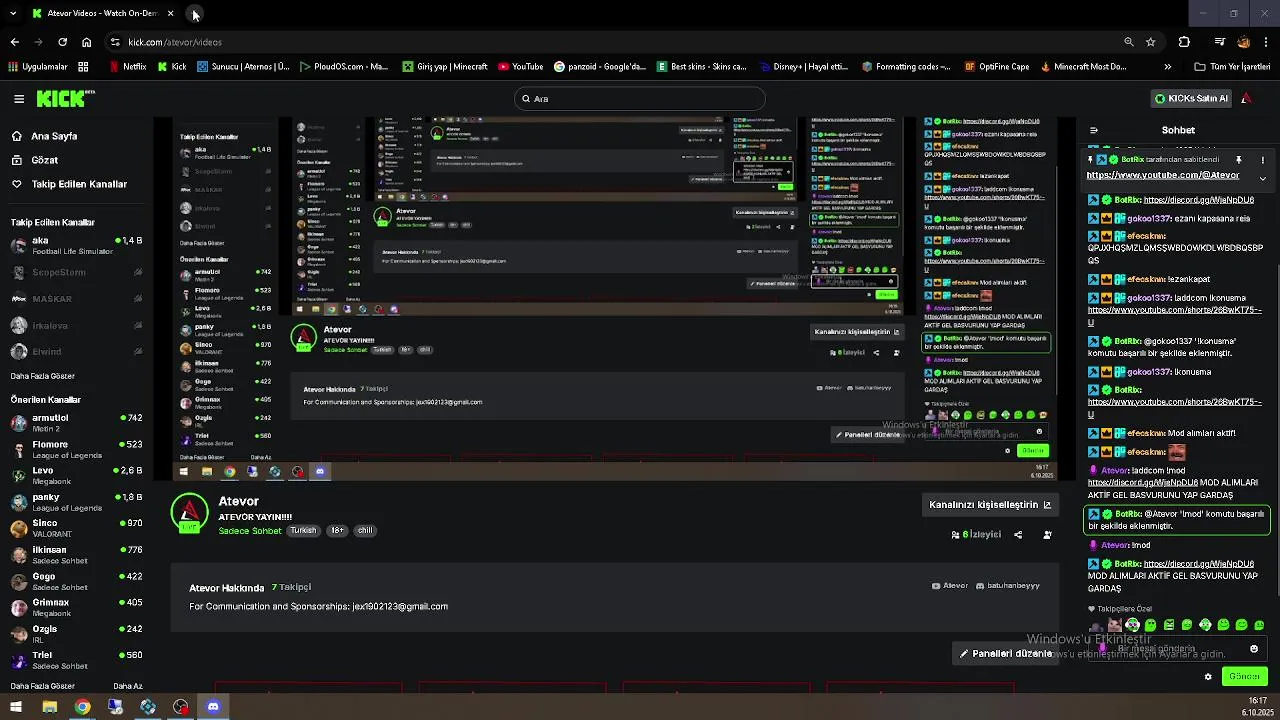Image resolution: width=1280 pixels, height=720 pixels.
Task: Open Netflix bookmark
Action: (x=127, y=67)
